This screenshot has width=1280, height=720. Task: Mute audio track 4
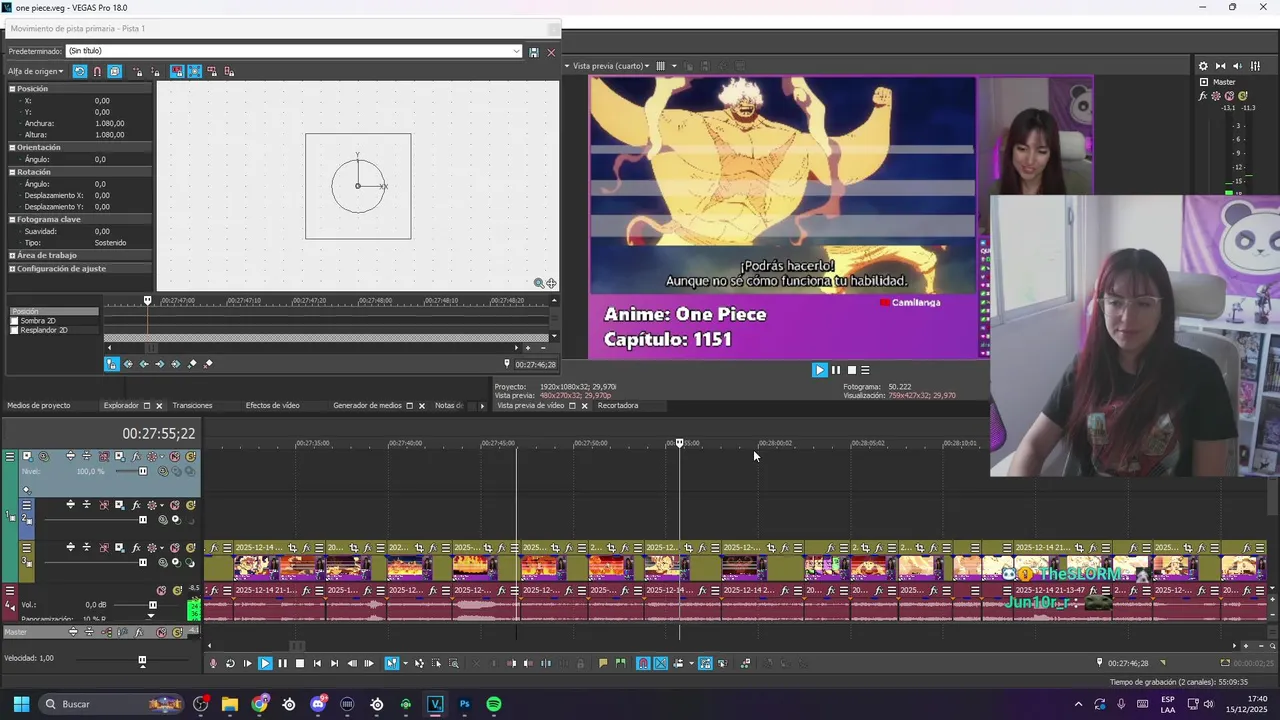[x=162, y=591]
